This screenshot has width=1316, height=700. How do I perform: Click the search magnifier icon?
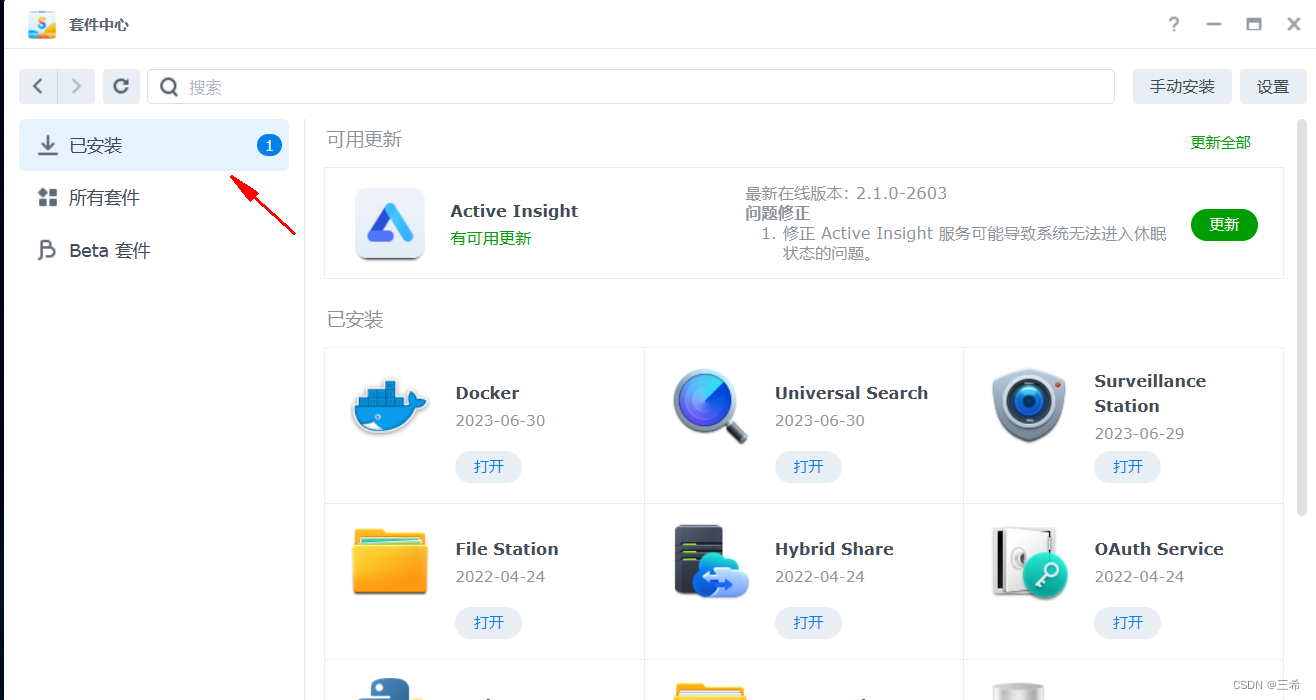click(x=169, y=87)
